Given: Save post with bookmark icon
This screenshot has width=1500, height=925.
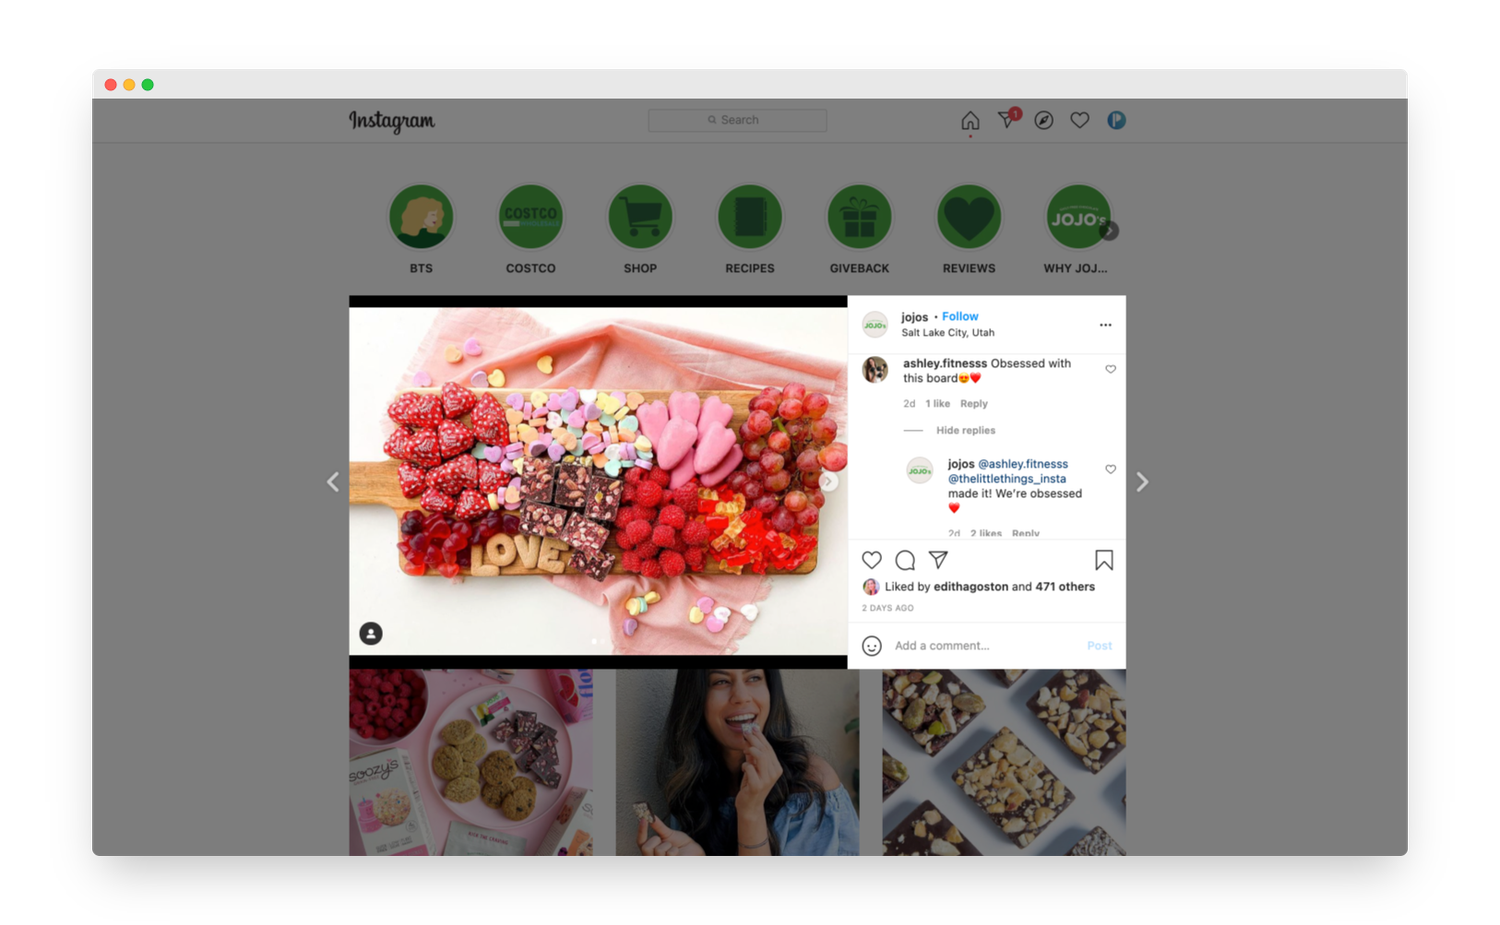Looking at the screenshot, I should (x=1104, y=560).
